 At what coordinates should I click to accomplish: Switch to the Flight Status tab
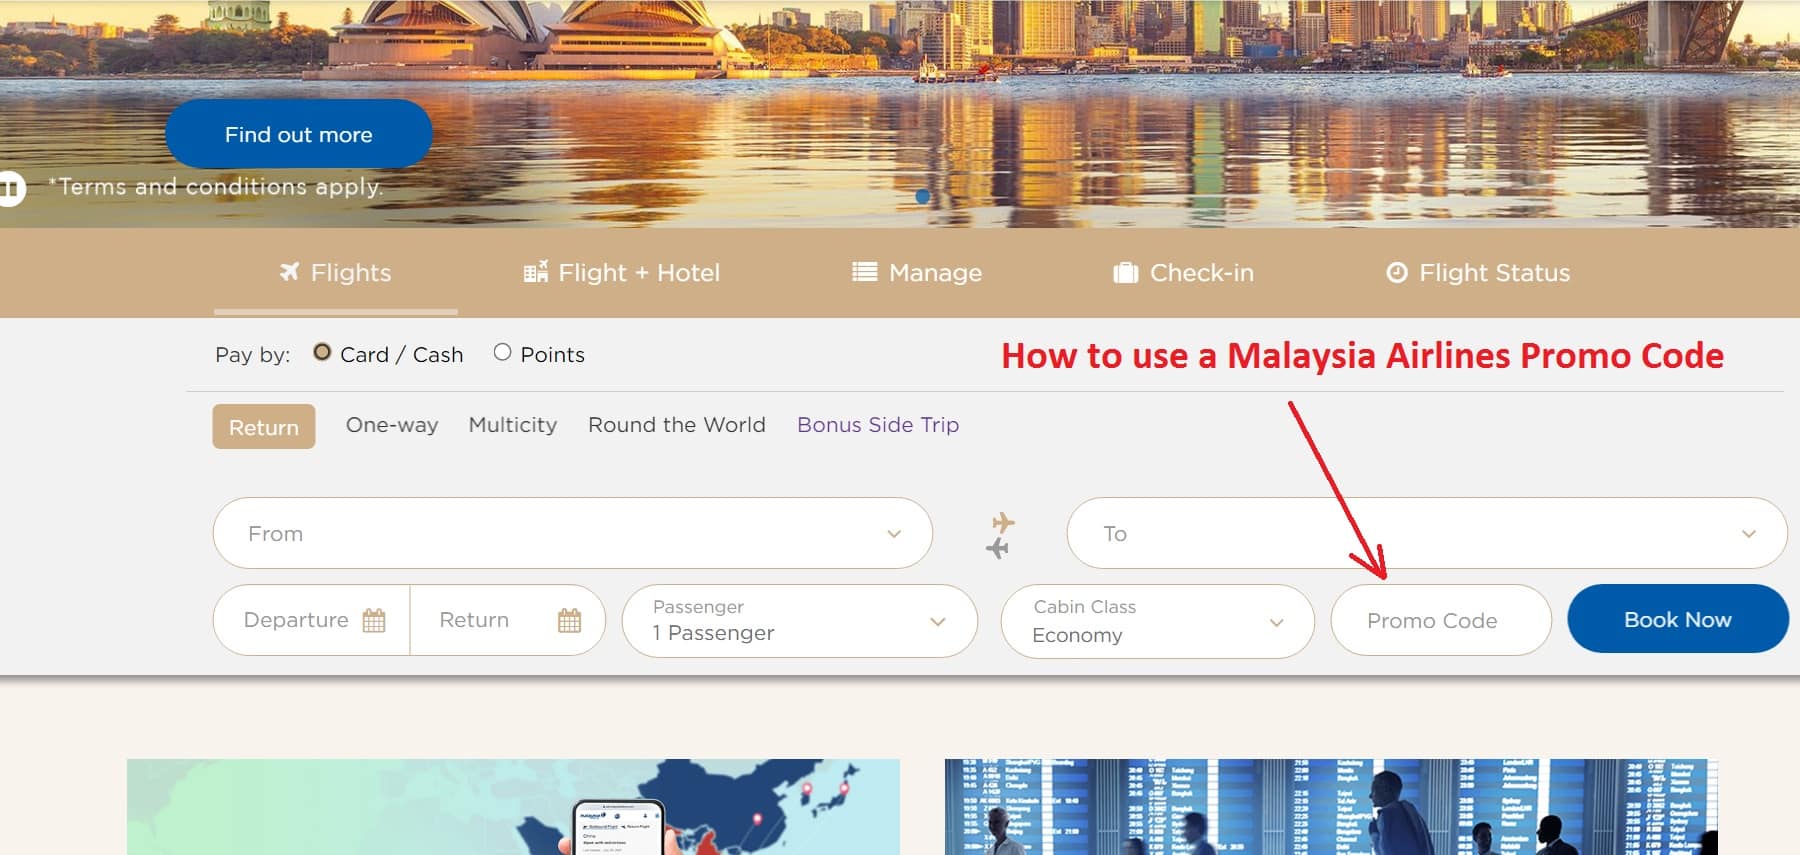pyautogui.click(x=1478, y=272)
